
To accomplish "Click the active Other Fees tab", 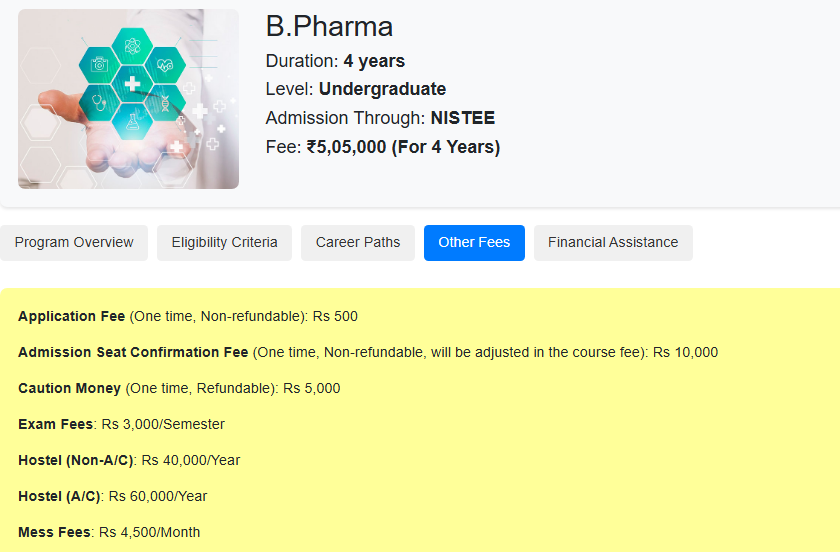I will tap(474, 243).
